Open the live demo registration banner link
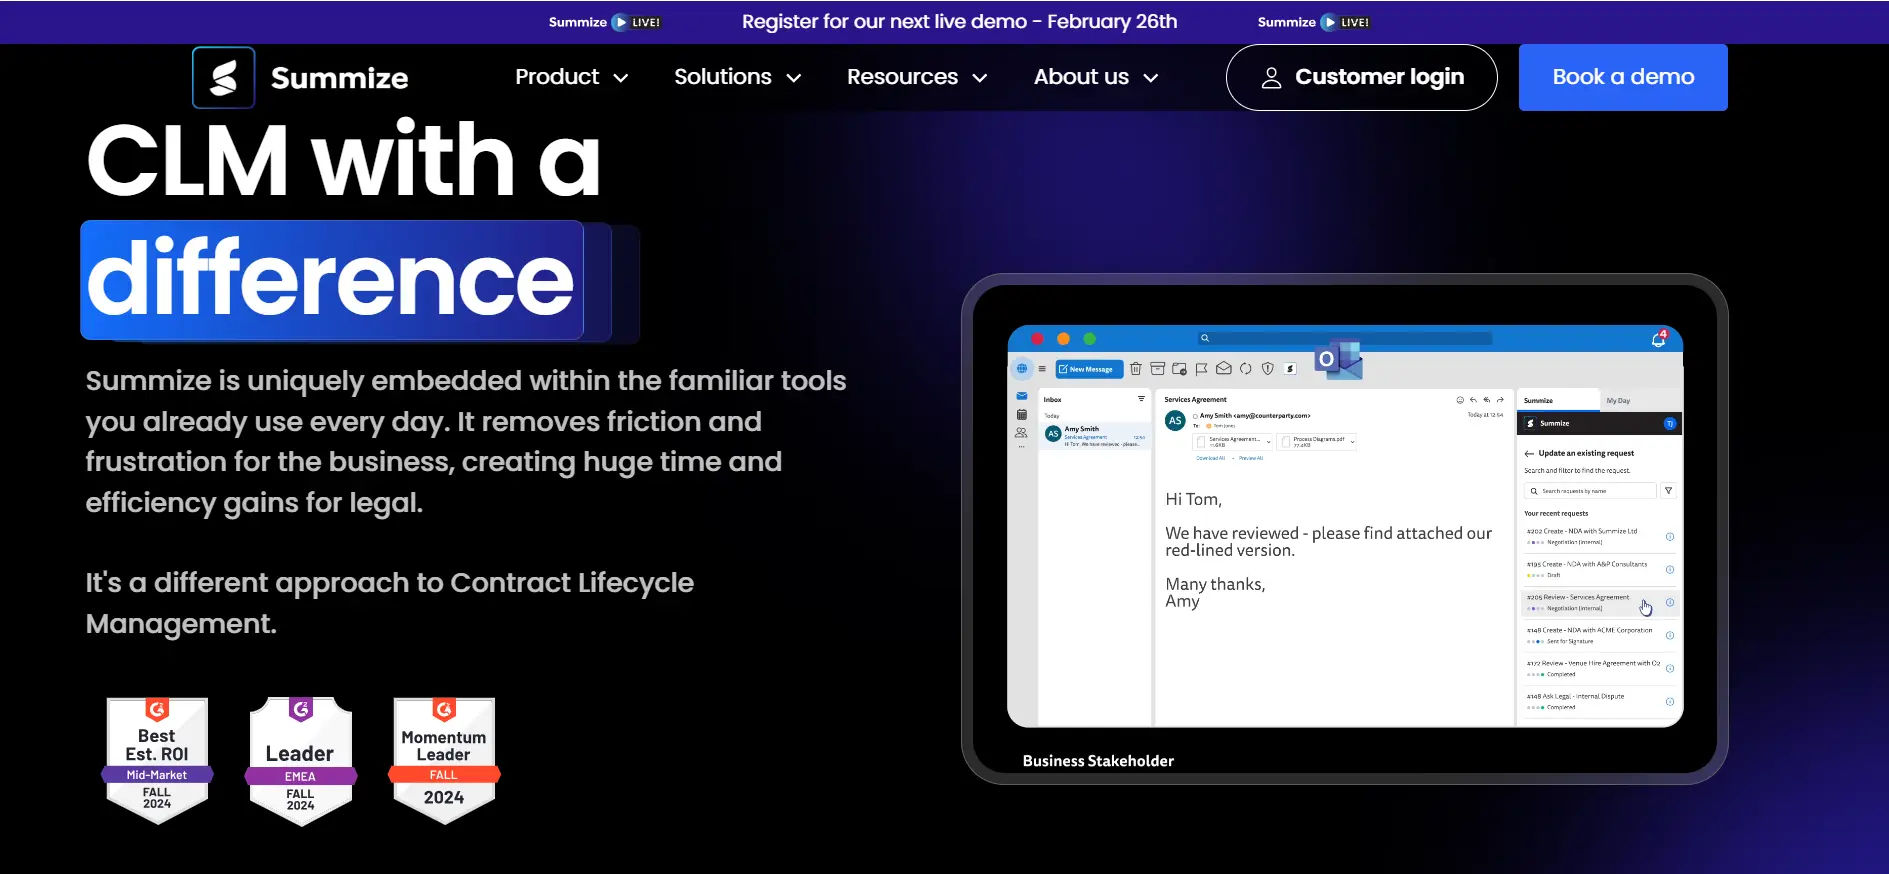 [959, 21]
